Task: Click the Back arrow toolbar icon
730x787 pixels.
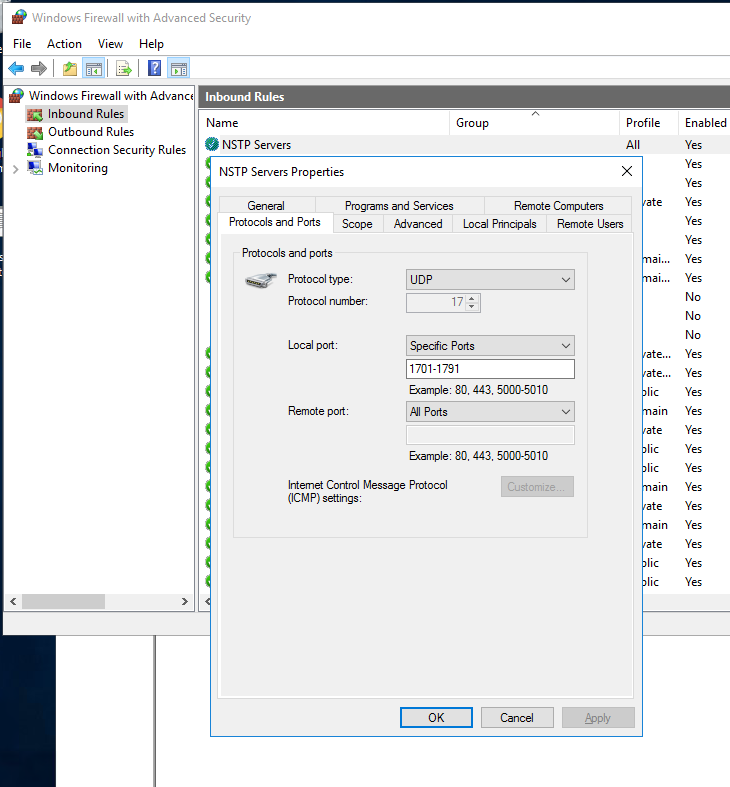Action: 16,69
